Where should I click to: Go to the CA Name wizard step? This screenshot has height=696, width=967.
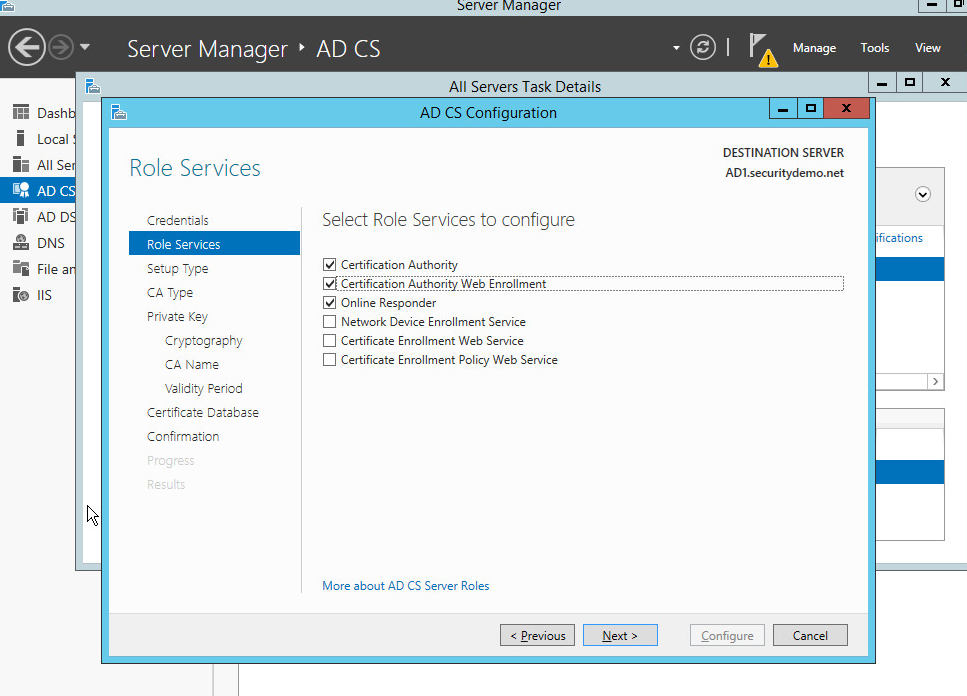(192, 364)
